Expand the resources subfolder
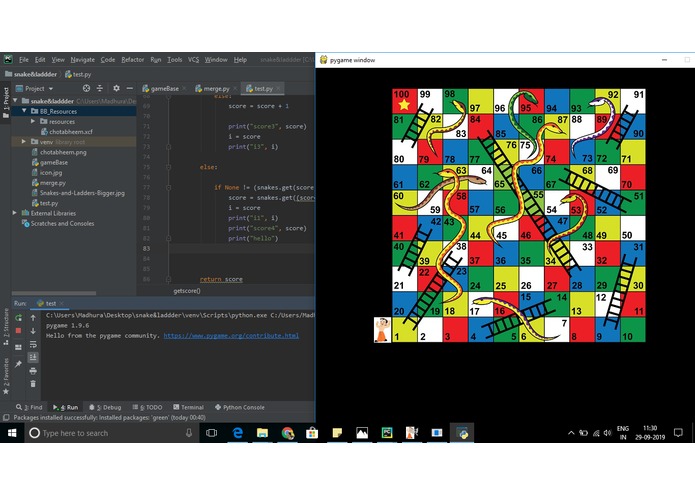The image size is (695, 494). pos(33,121)
